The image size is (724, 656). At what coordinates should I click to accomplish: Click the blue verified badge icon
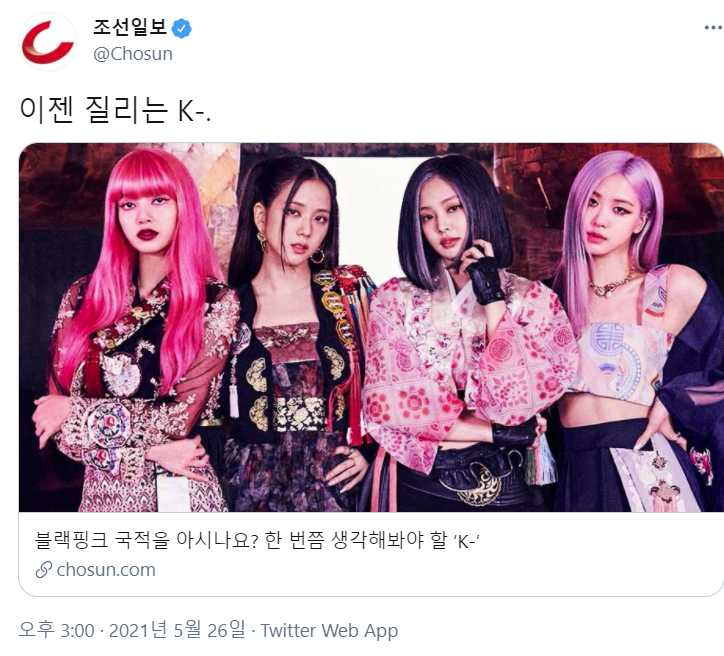tap(181, 29)
